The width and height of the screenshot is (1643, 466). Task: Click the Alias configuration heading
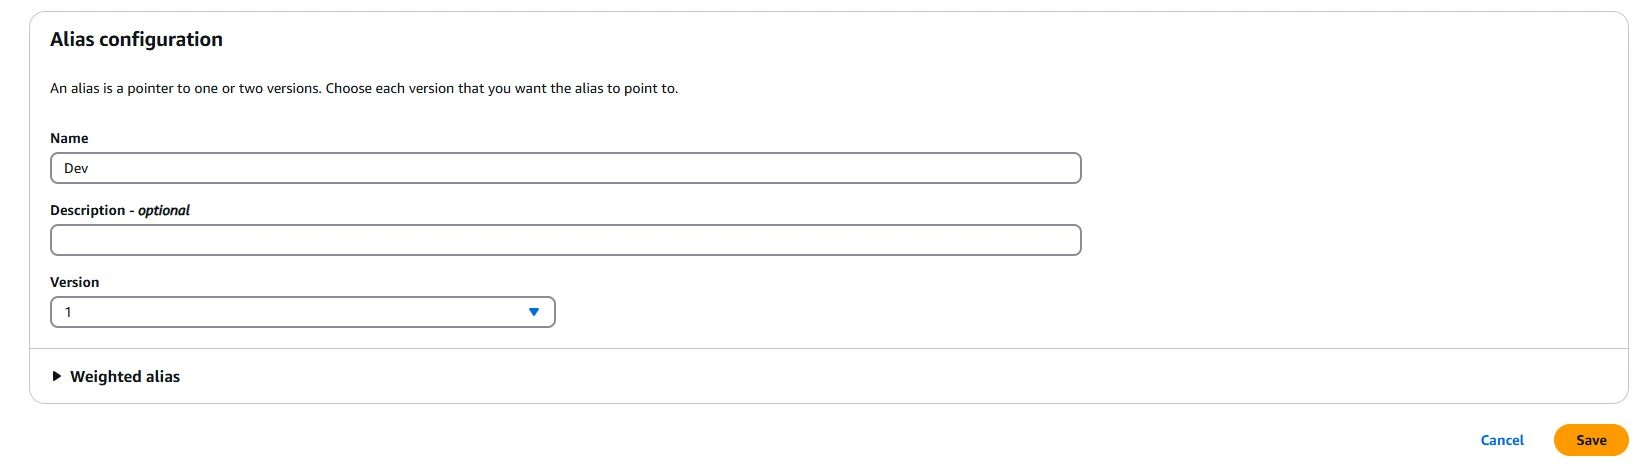136,40
